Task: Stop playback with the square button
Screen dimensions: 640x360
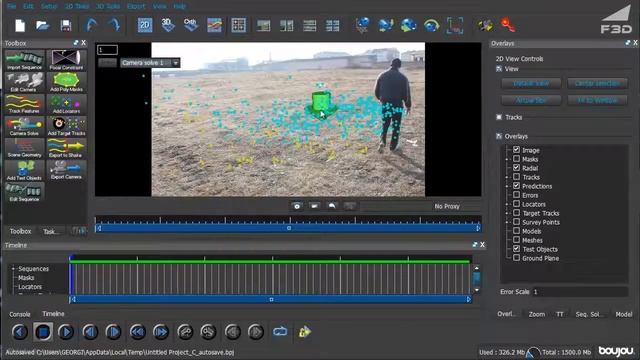Action: (x=43, y=332)
